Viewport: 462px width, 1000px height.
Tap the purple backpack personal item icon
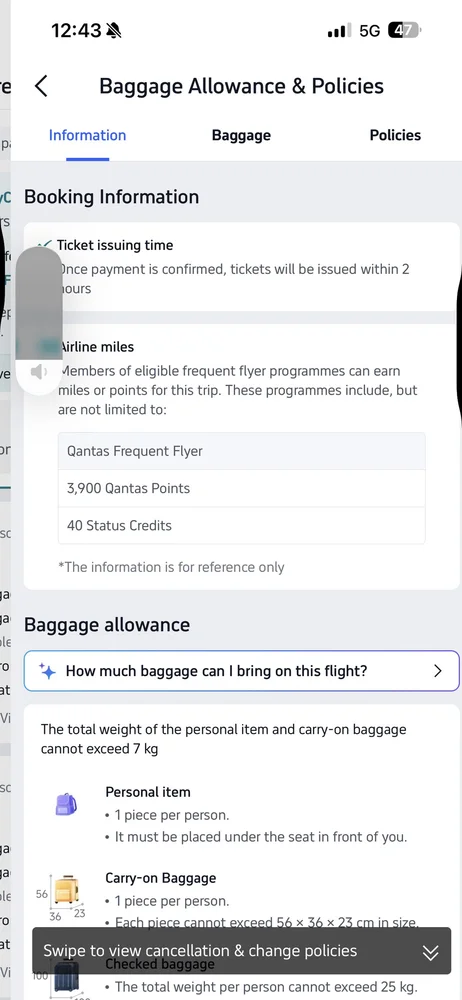66,804
